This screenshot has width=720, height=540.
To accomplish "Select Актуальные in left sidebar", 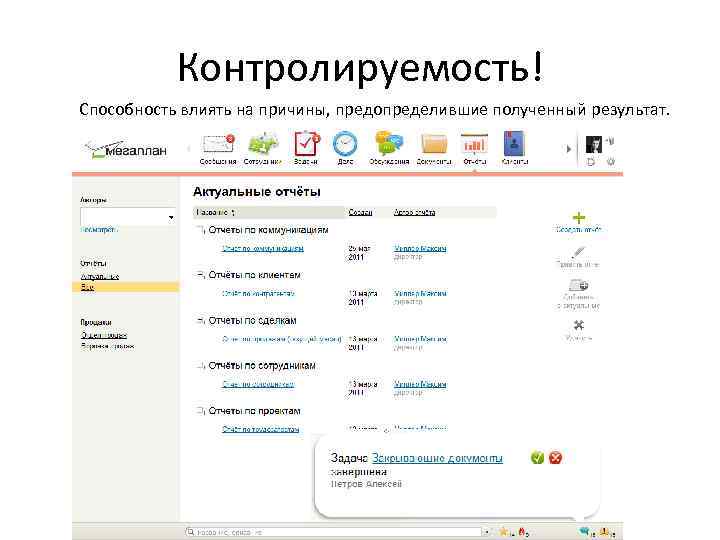I will 100,276.
